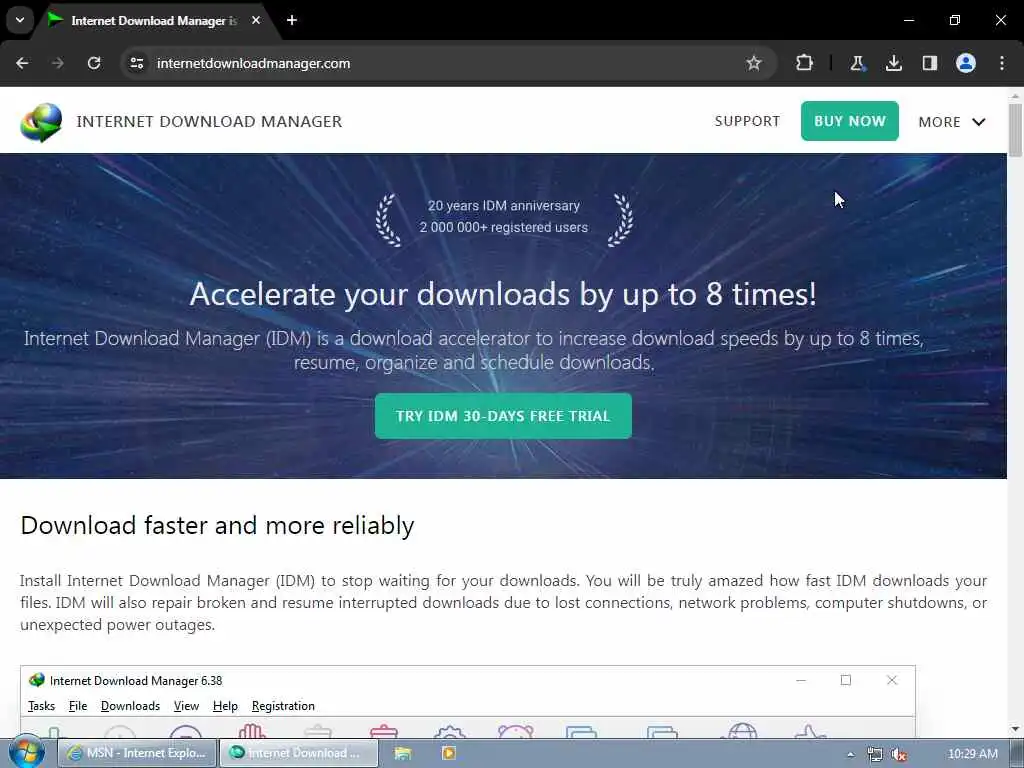Viewport: 1024px width, 768px height.
Task: Open Tasks menu in IDM screenshot
Action: (x=41, y=706)
